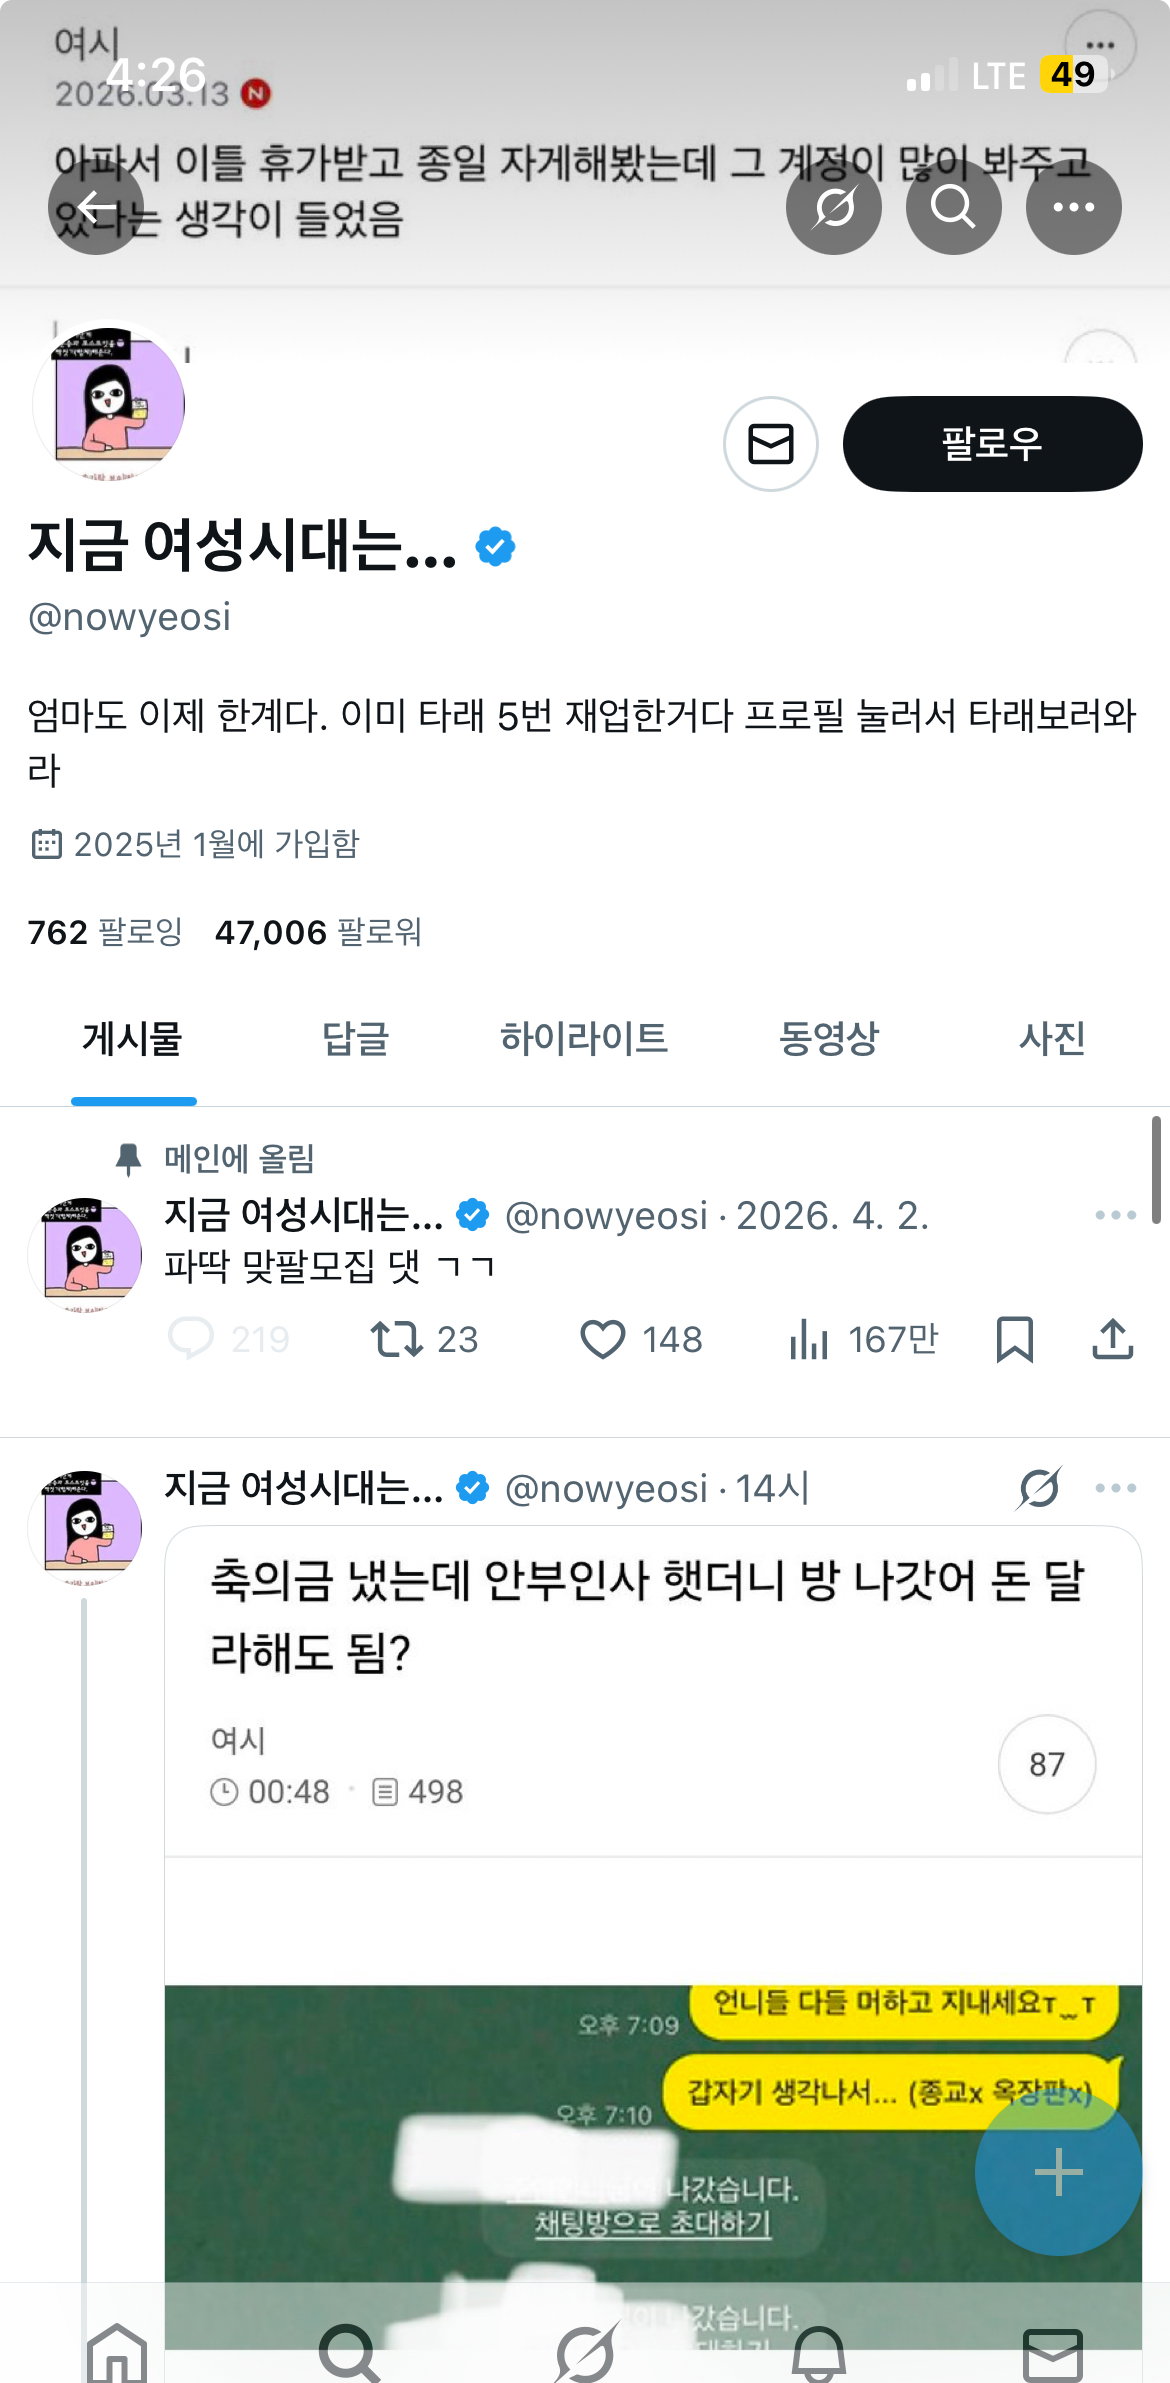Expand more options on the 14시 post
Screen dimensions: 1170x2383
1115,1488
